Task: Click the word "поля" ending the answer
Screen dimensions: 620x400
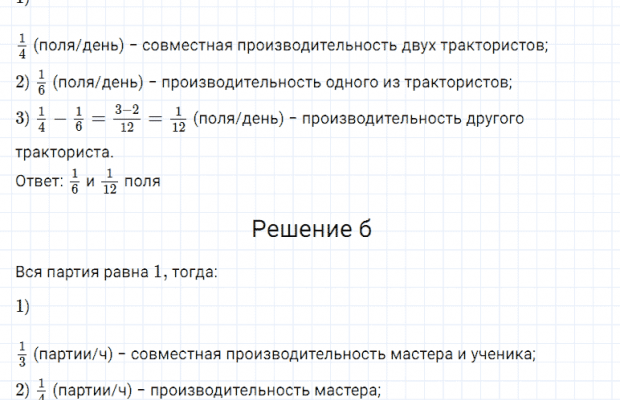Action: (x=142, y=182)
